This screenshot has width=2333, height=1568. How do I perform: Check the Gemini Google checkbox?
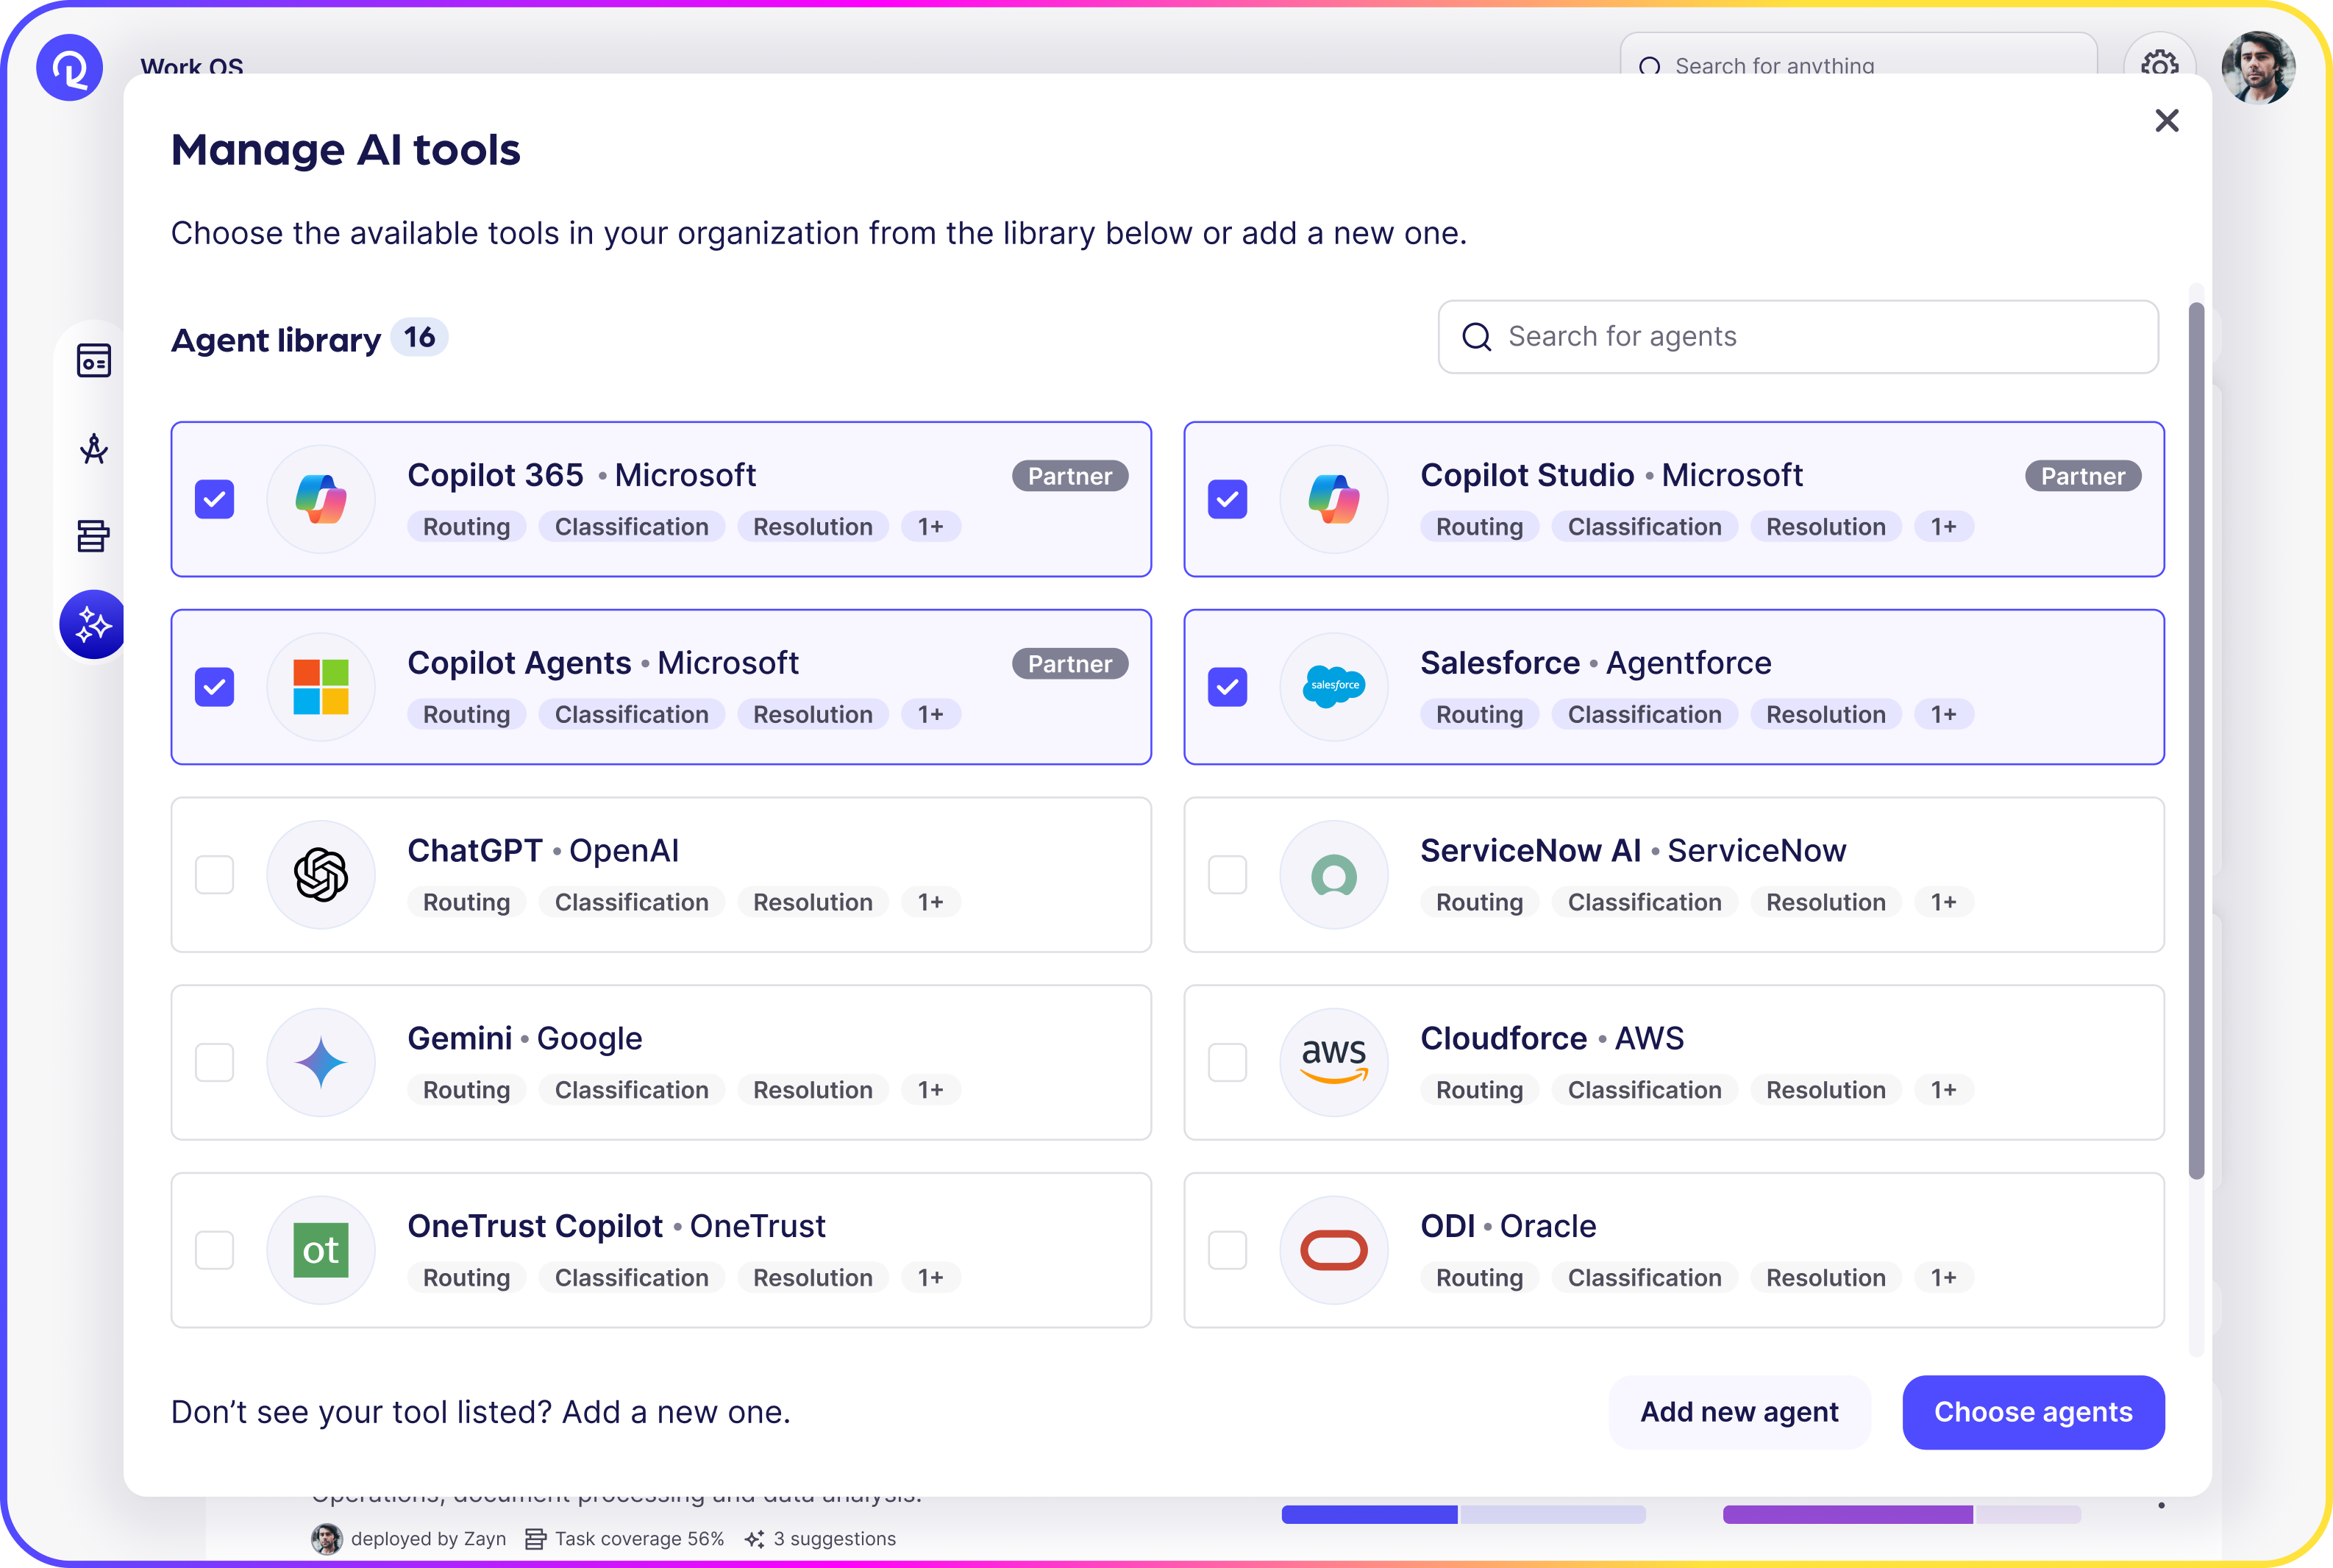point(214,1062)
